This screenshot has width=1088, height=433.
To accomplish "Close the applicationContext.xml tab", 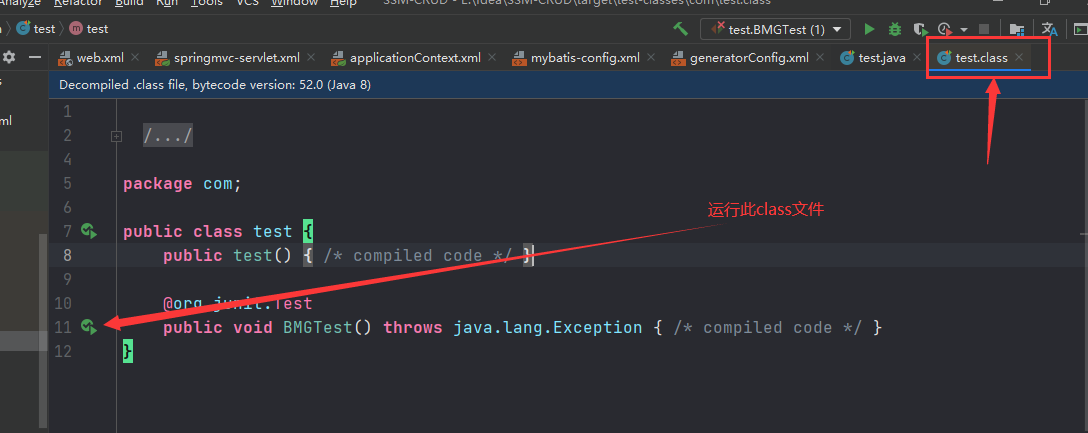I will pyautogui.click(x=491, y=58).
